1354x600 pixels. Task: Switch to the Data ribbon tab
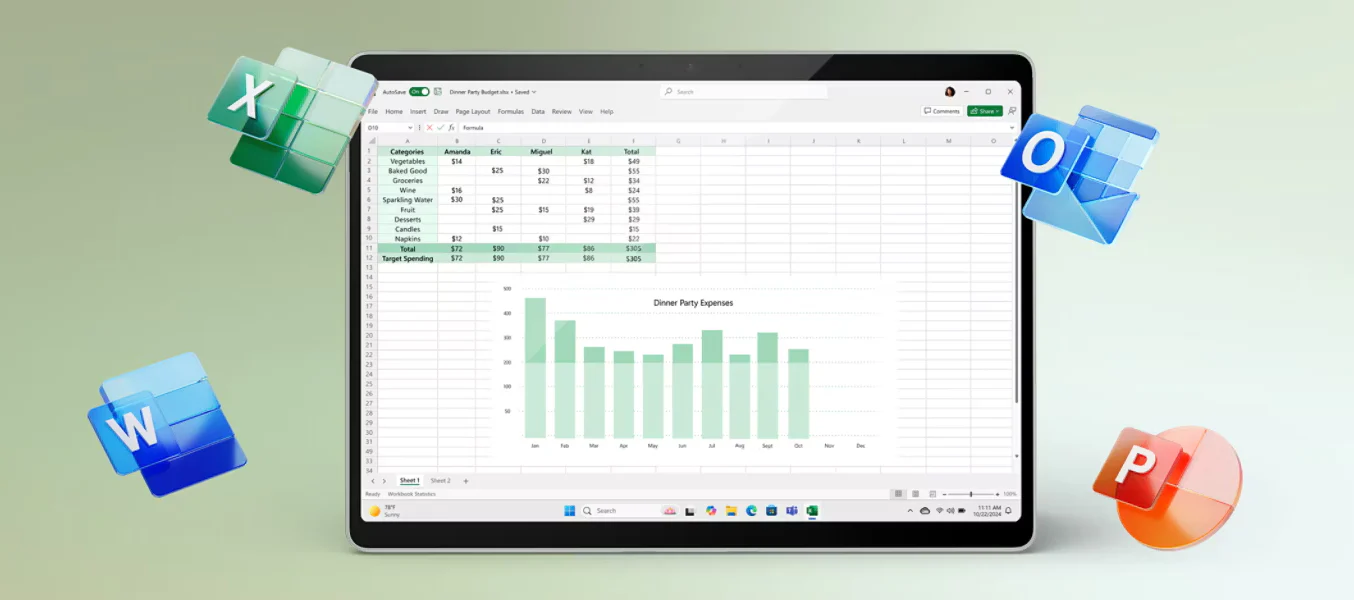tap(538, 112)
